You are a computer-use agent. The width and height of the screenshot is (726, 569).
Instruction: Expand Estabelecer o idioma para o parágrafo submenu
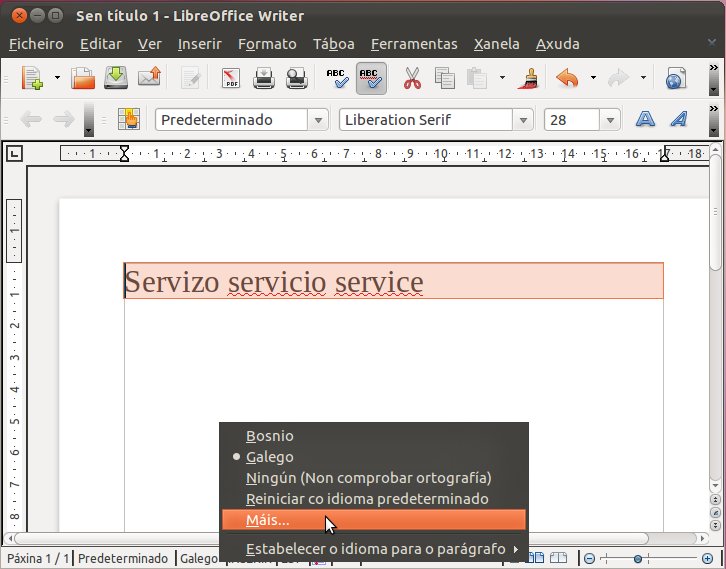(374, 549)
